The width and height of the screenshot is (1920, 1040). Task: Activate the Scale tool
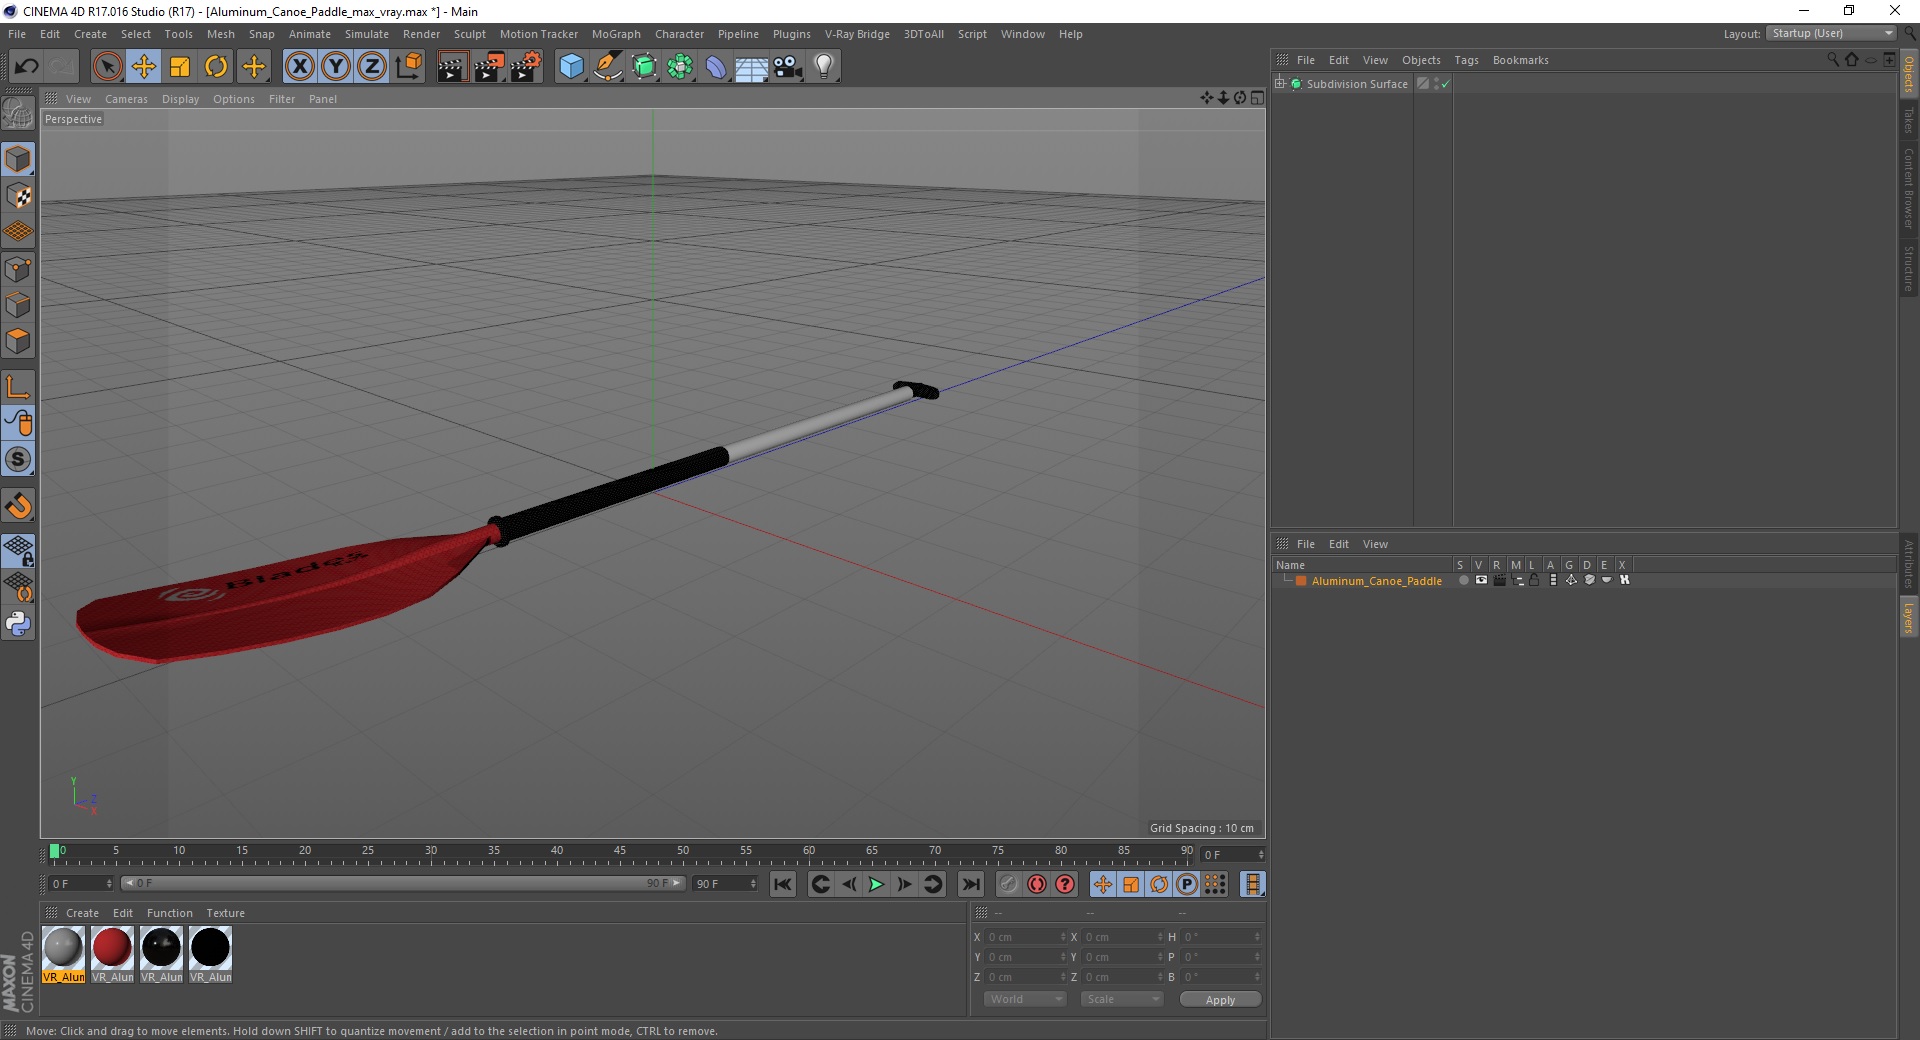[x=180, y=67]
